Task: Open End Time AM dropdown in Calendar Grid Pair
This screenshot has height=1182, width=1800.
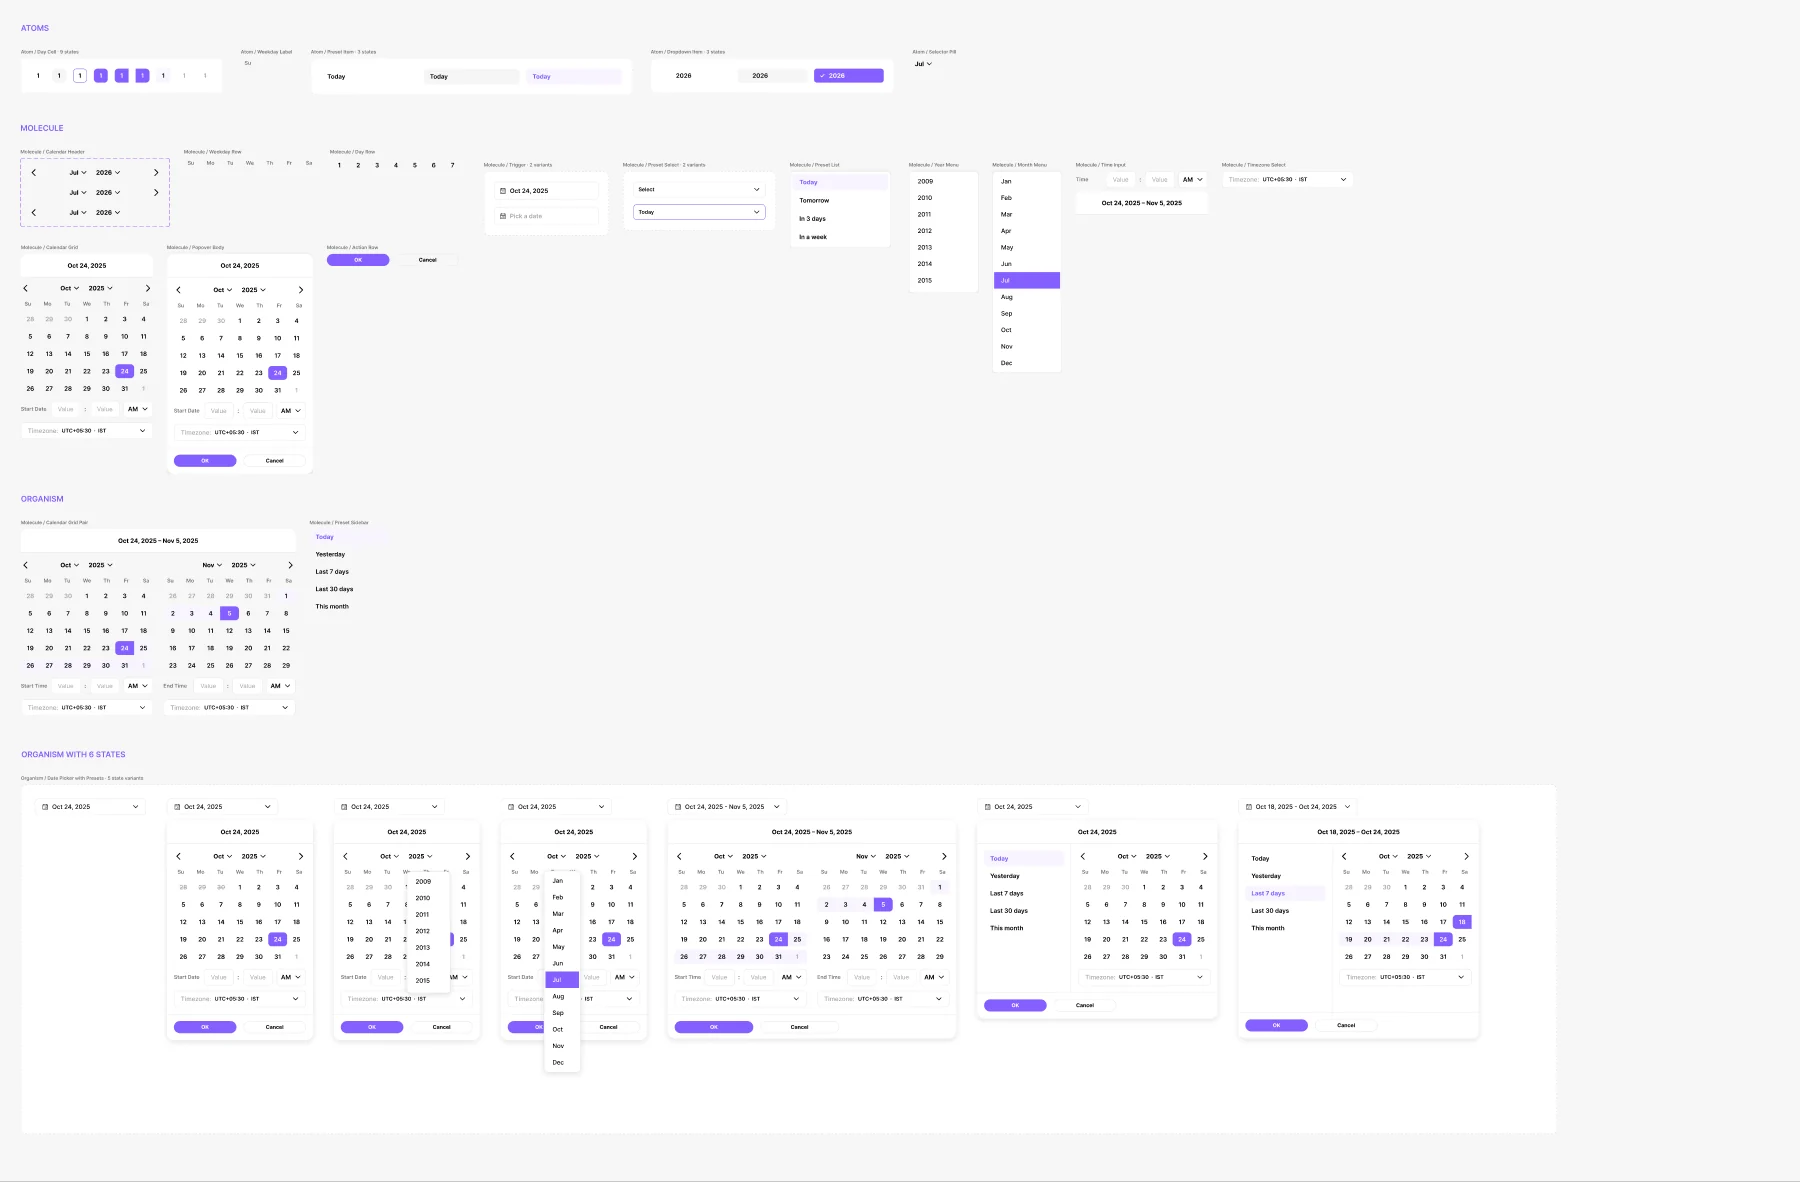Action: 280,686
